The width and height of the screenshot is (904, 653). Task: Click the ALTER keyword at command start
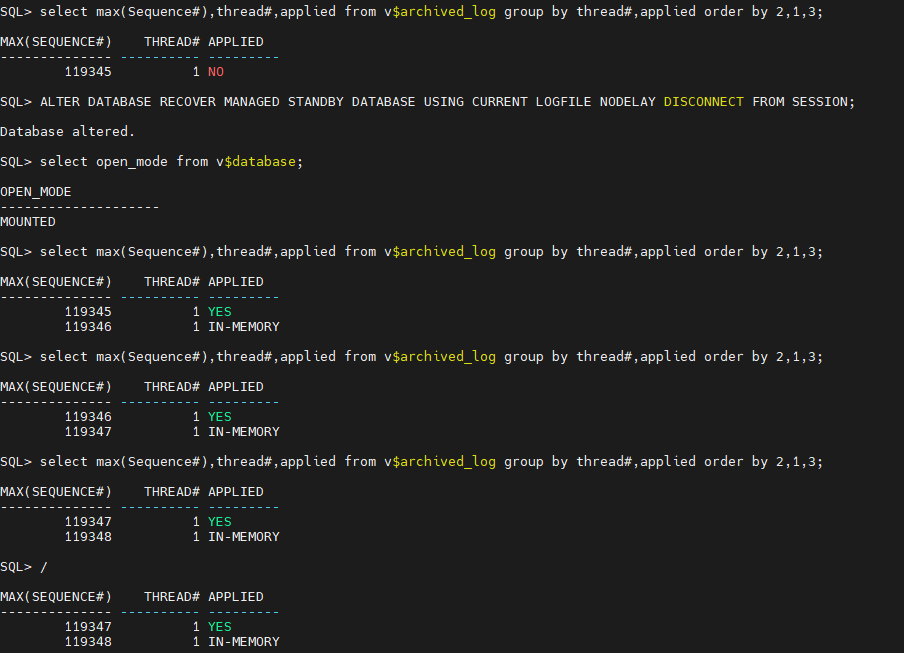60,102
